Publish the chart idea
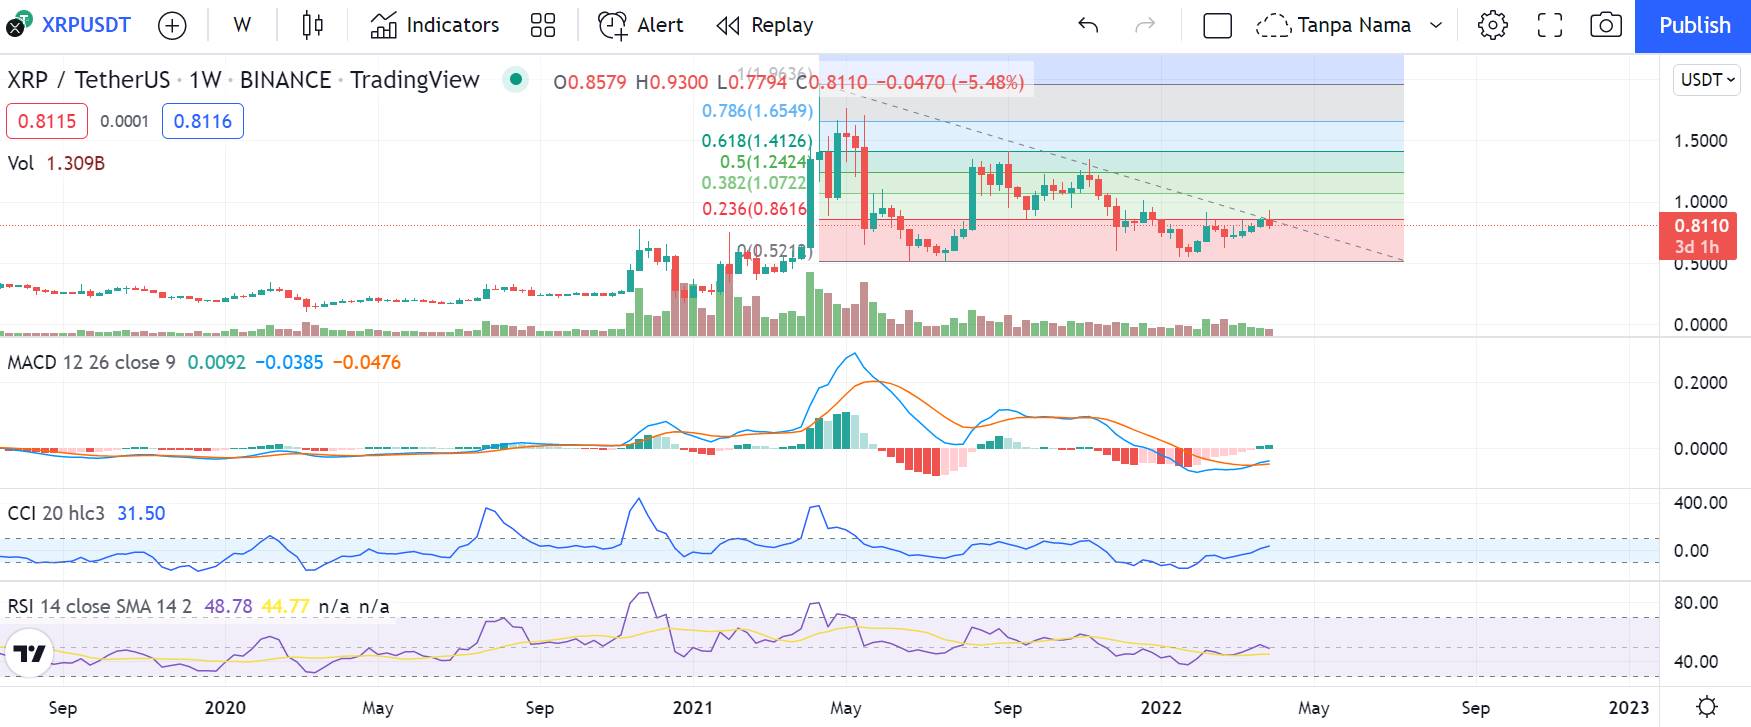The height and width of the screenshot is (727, 1751). tap(1694, 26)
